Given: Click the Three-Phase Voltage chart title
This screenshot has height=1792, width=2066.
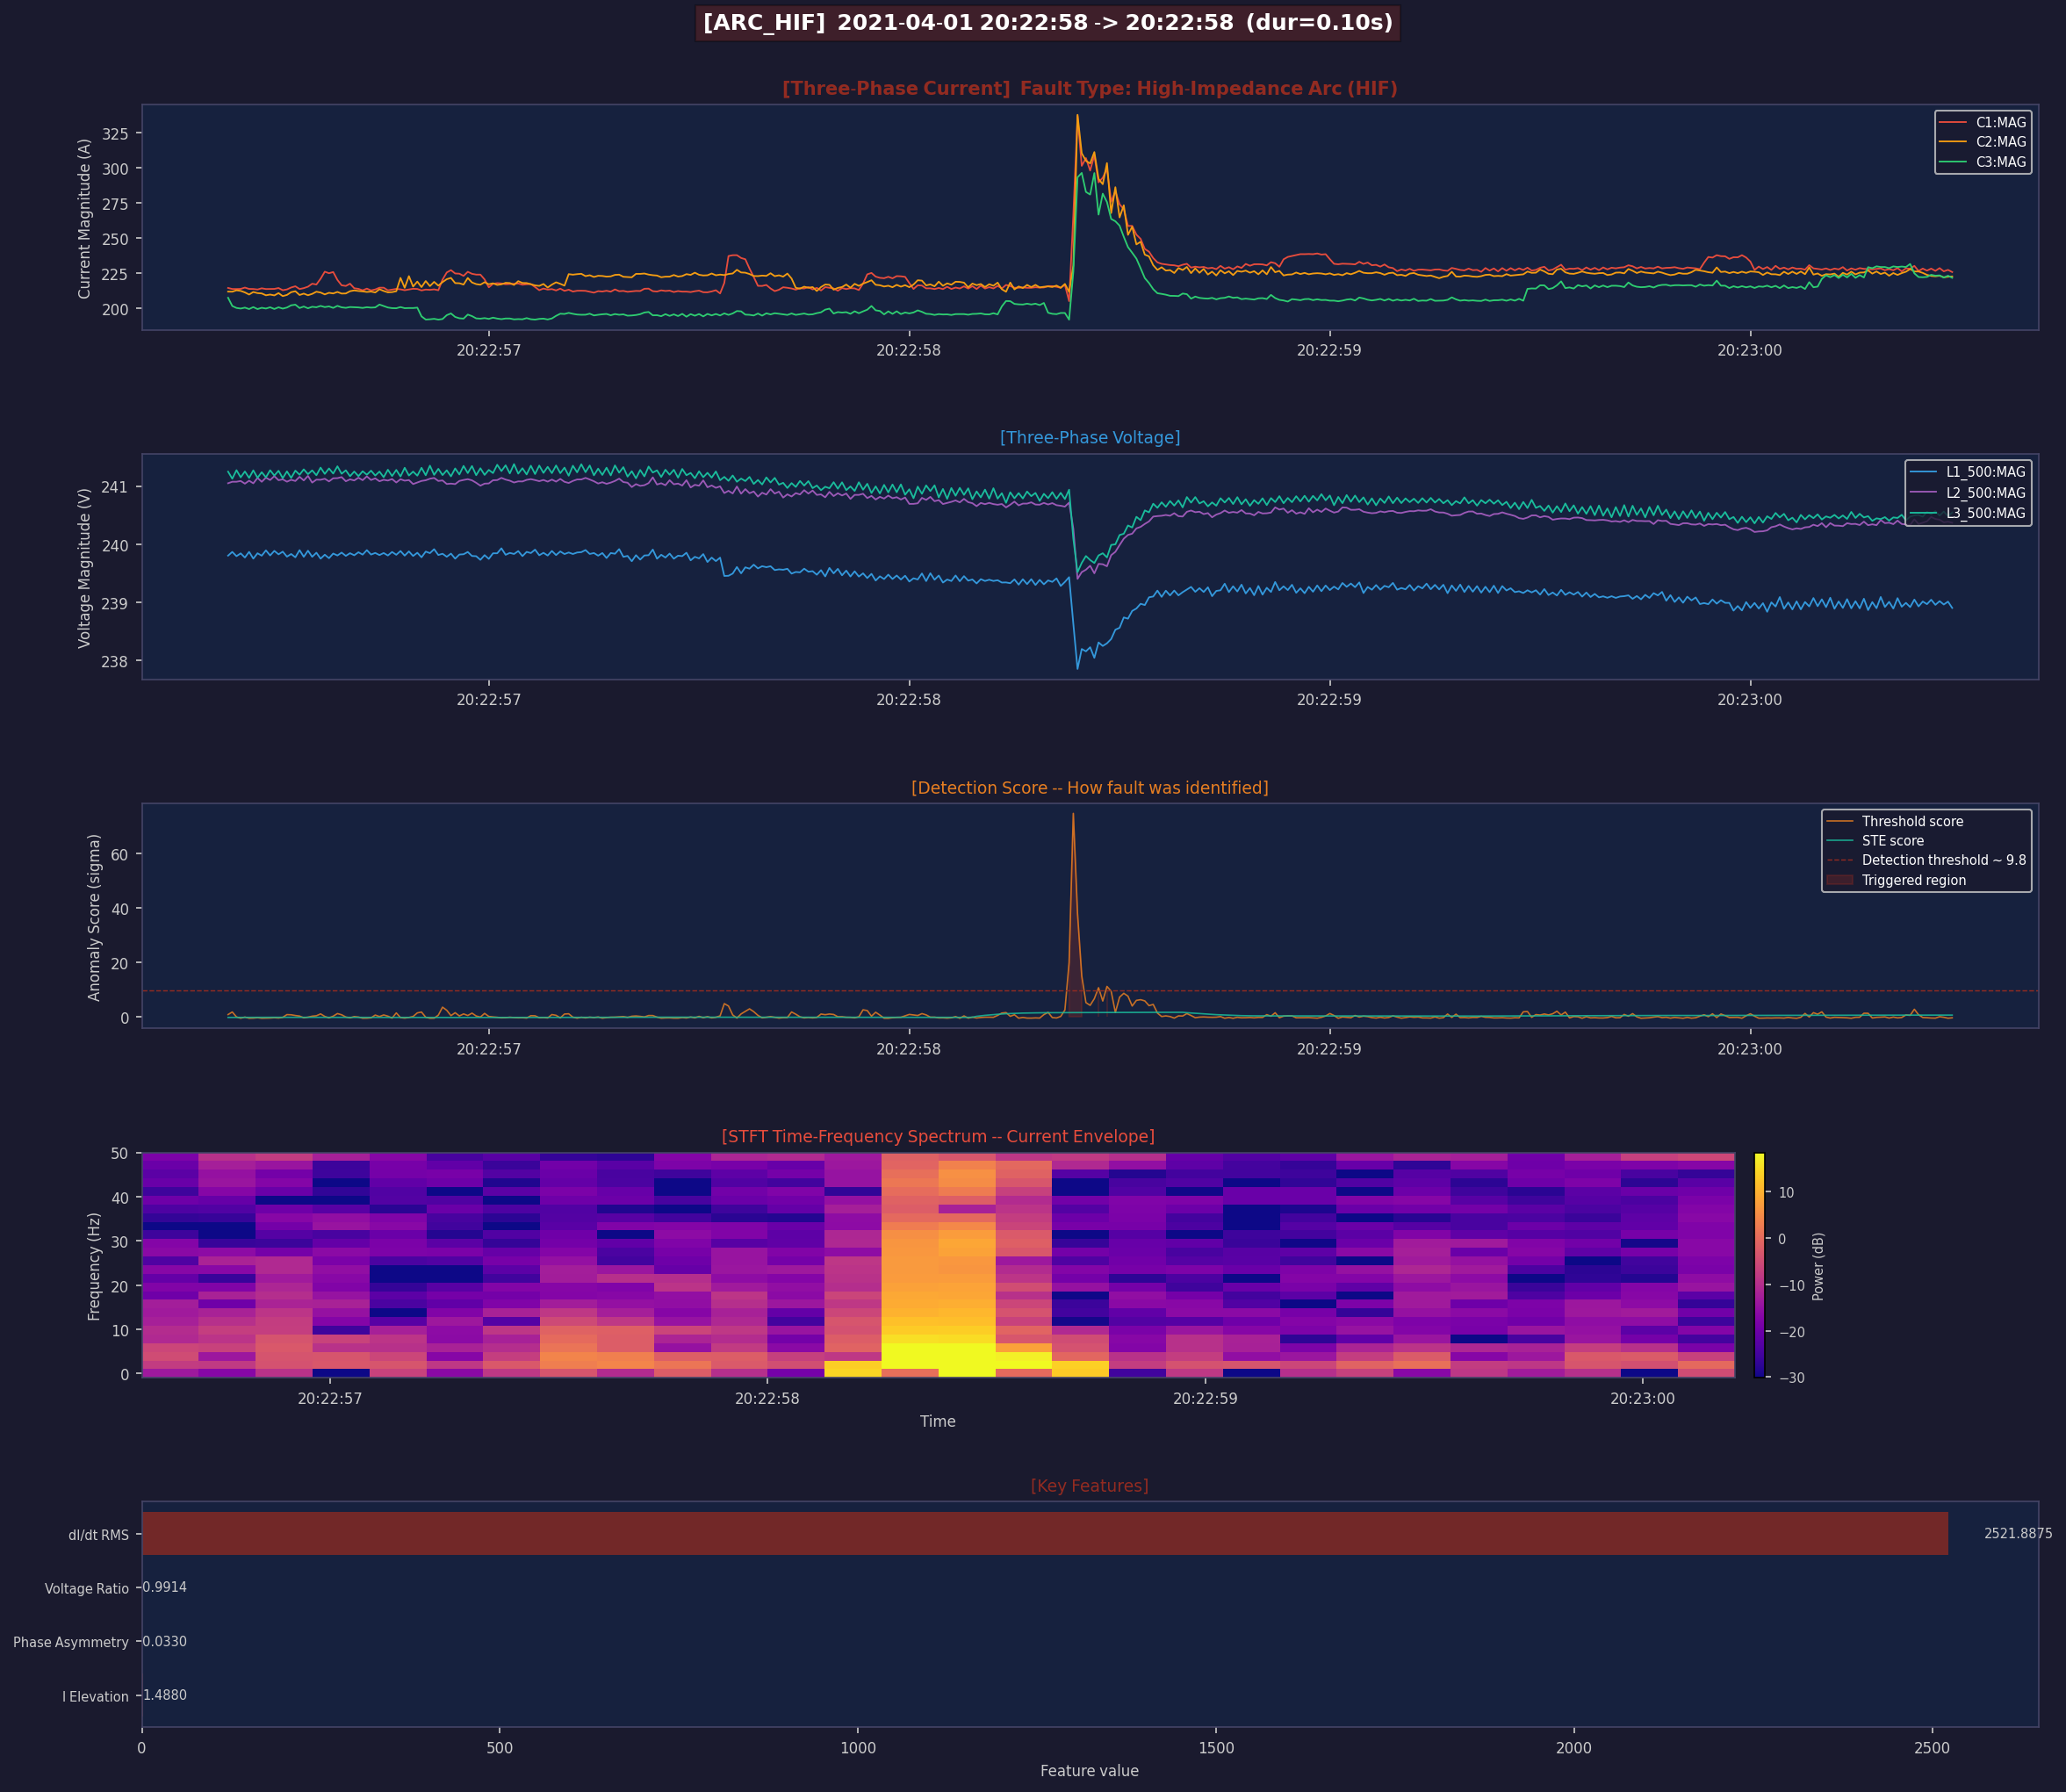Looking at the screenshot, I should [1089, 438].
